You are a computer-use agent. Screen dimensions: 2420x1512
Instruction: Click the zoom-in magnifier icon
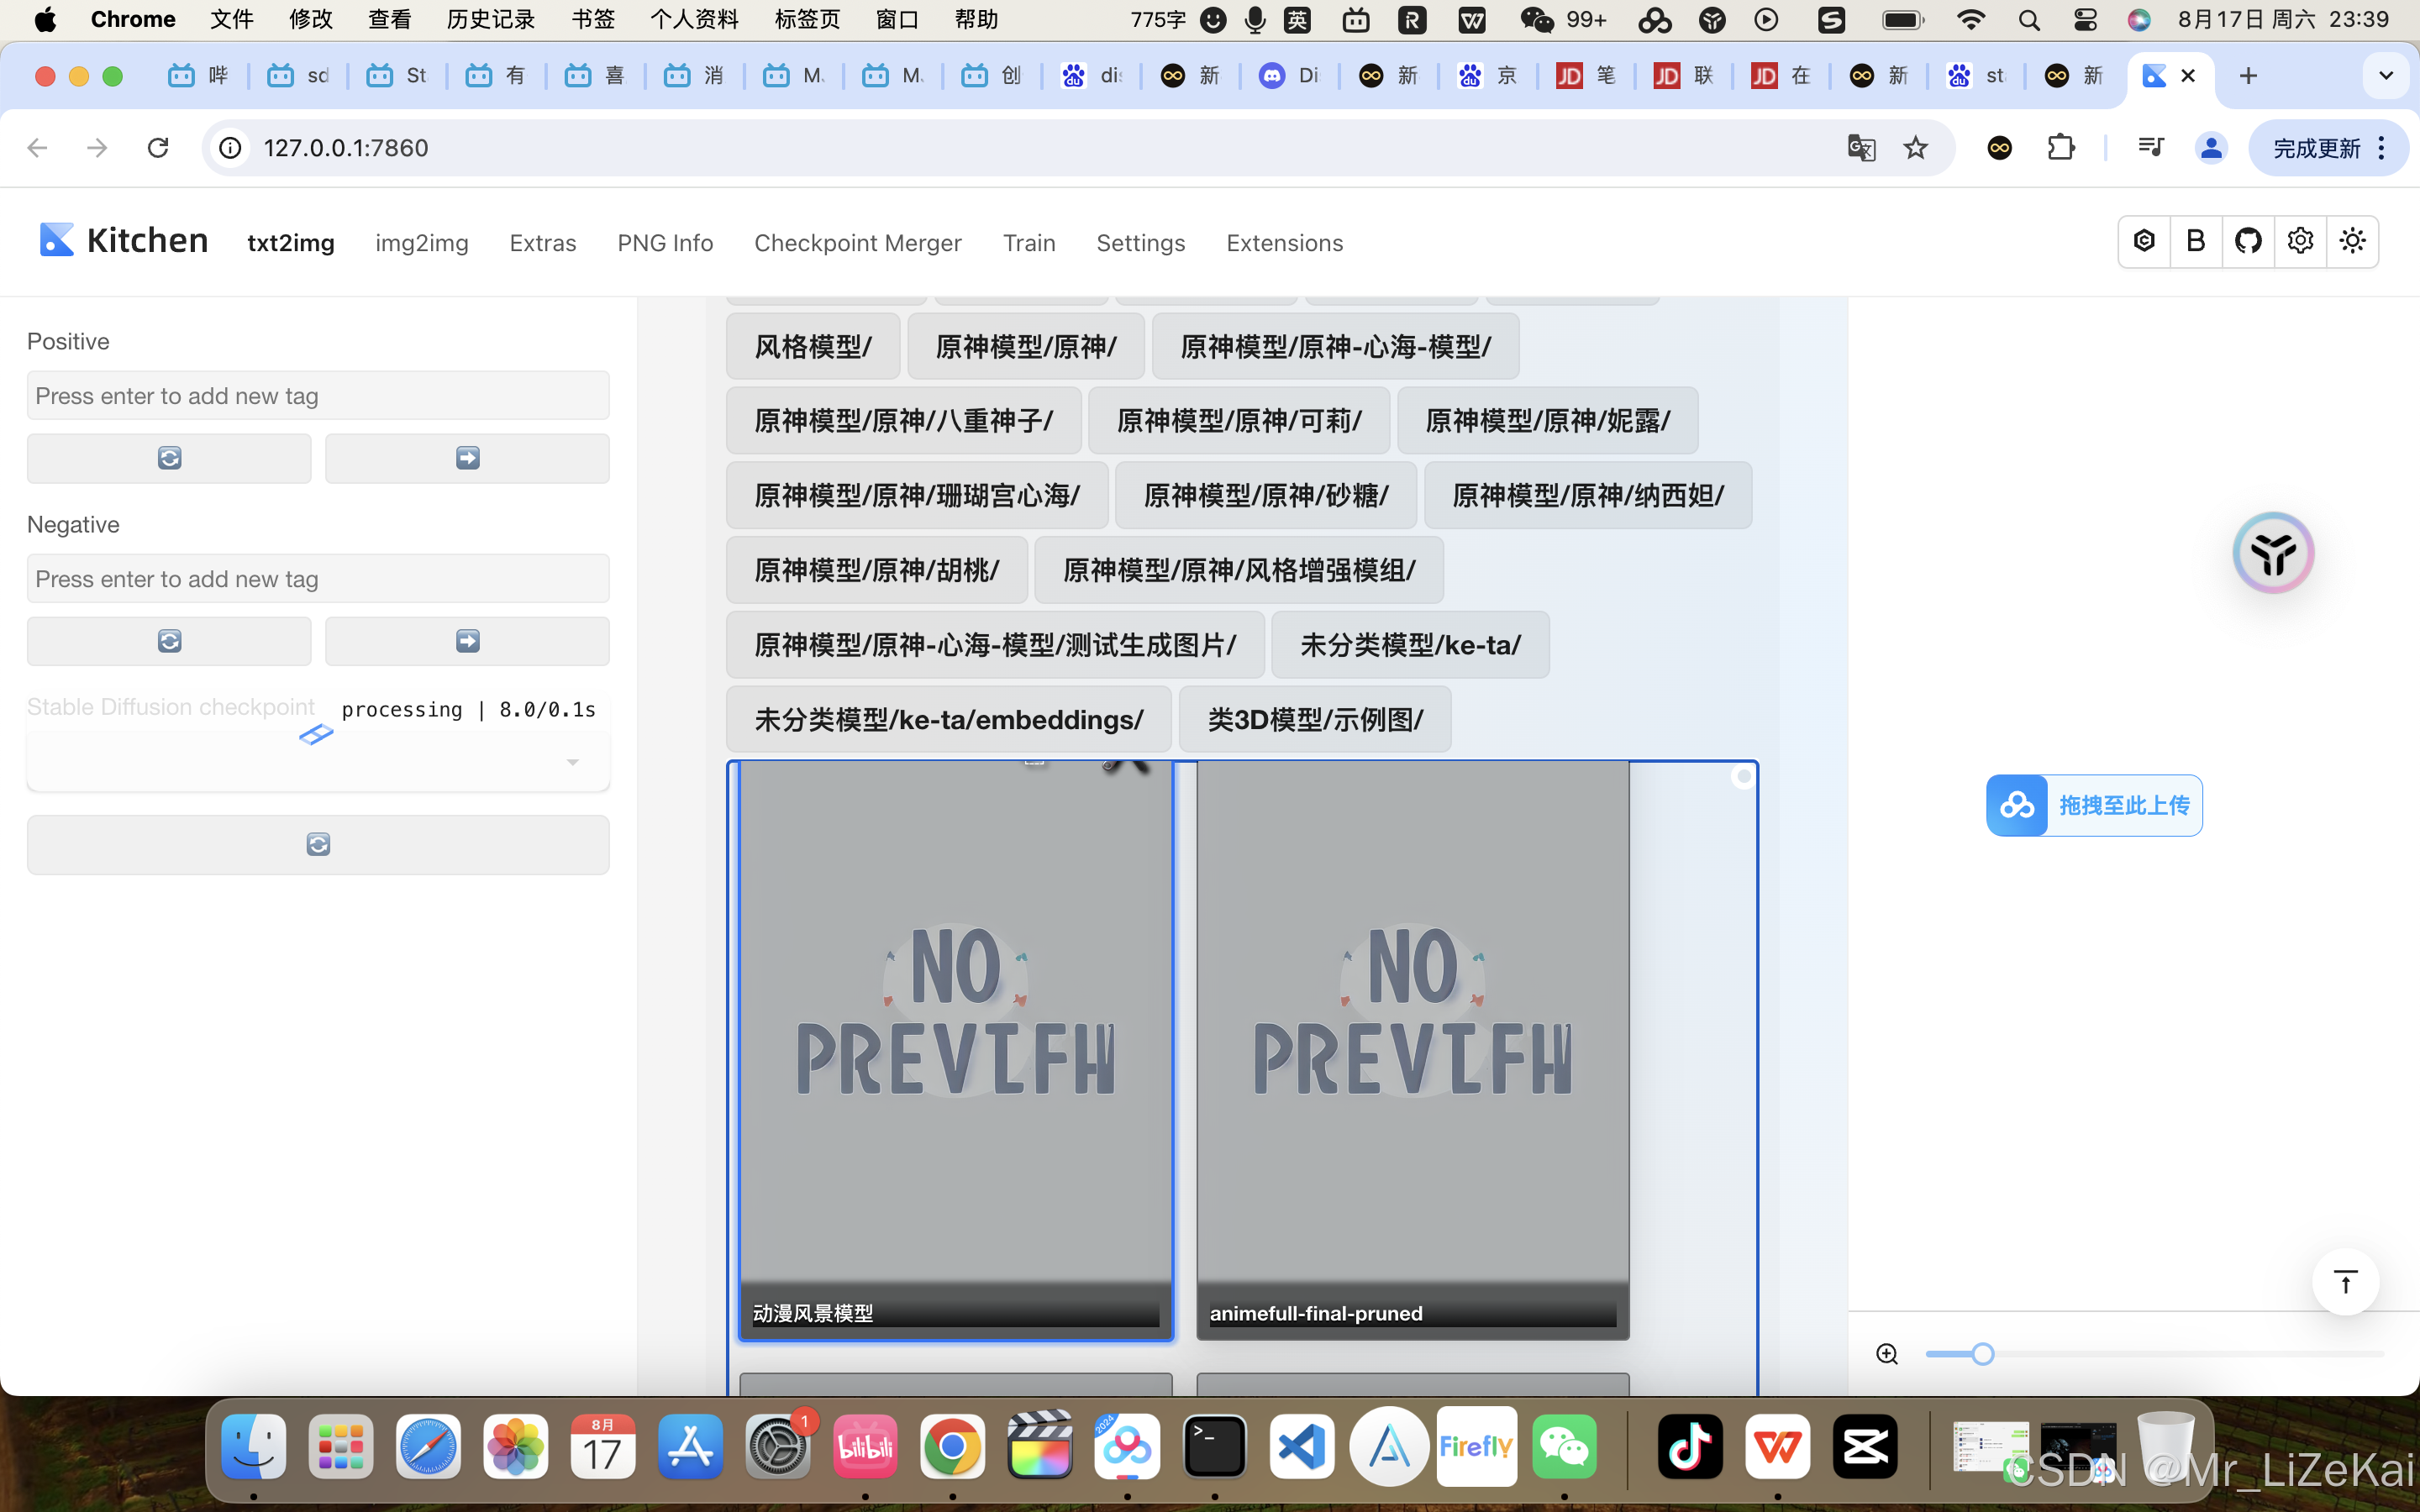tap(1887, 1354)
